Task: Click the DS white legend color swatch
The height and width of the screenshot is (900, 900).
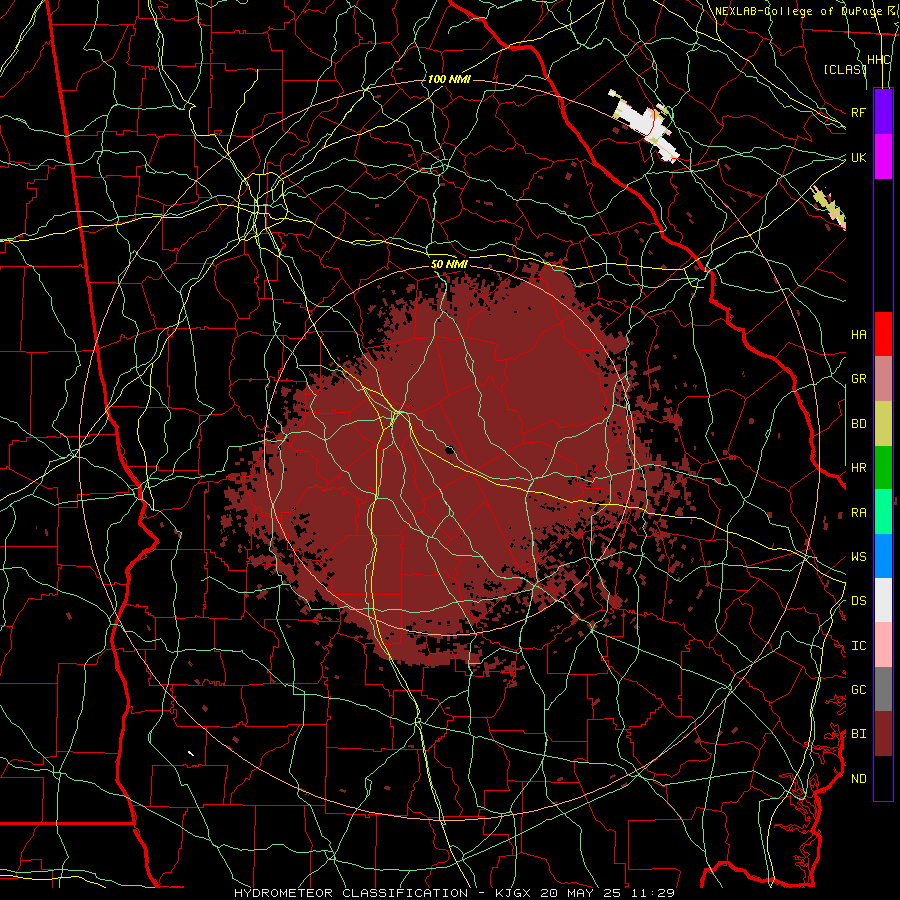Action: [x=883, y=600]
